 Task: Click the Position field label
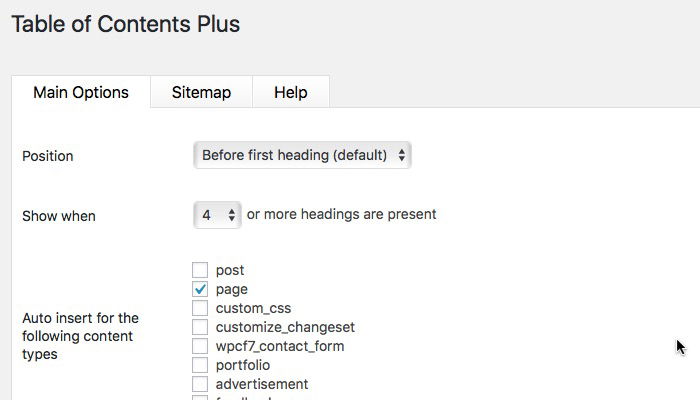click(x=48, y=157)
